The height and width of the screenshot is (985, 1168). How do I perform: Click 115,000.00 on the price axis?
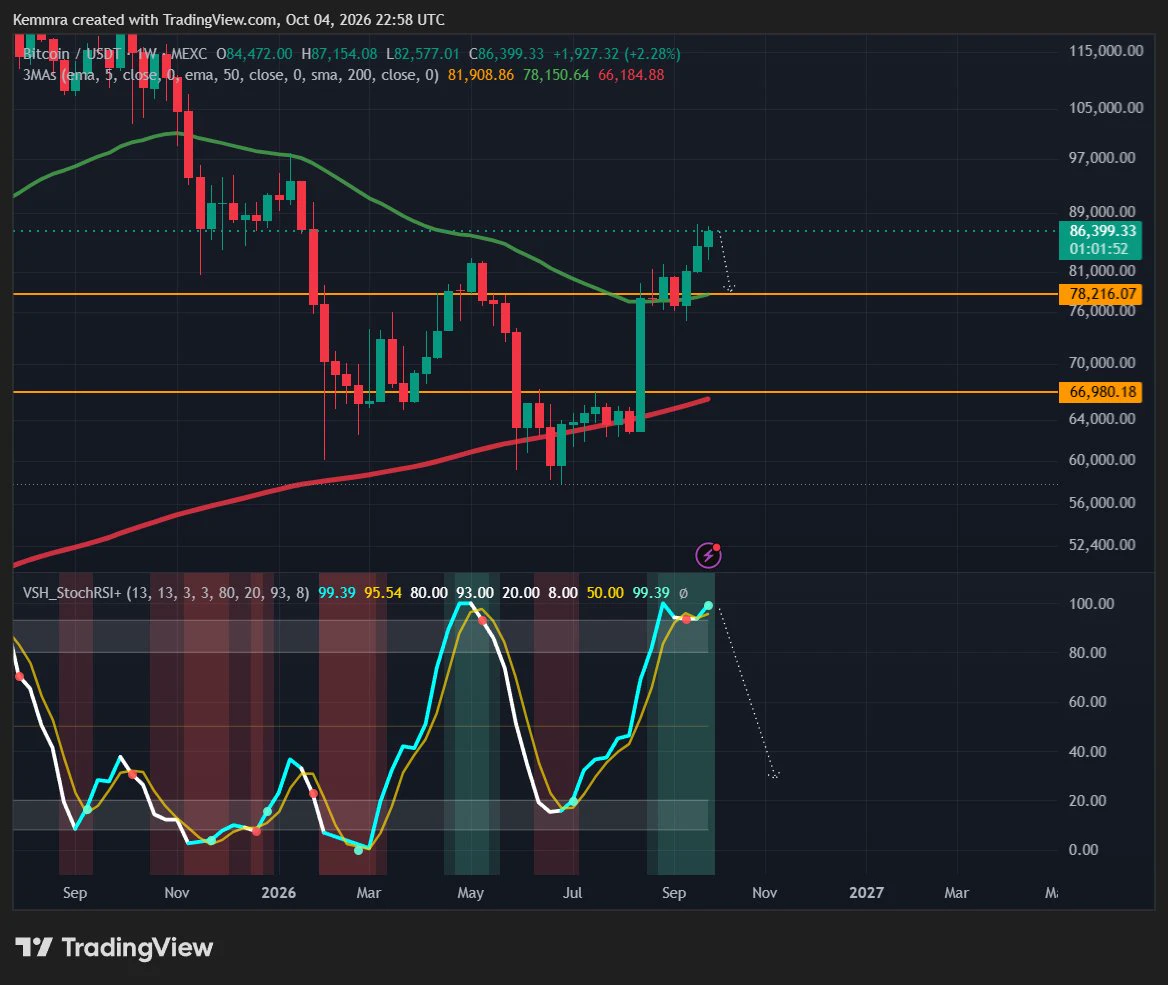[x=1105, y=51]
